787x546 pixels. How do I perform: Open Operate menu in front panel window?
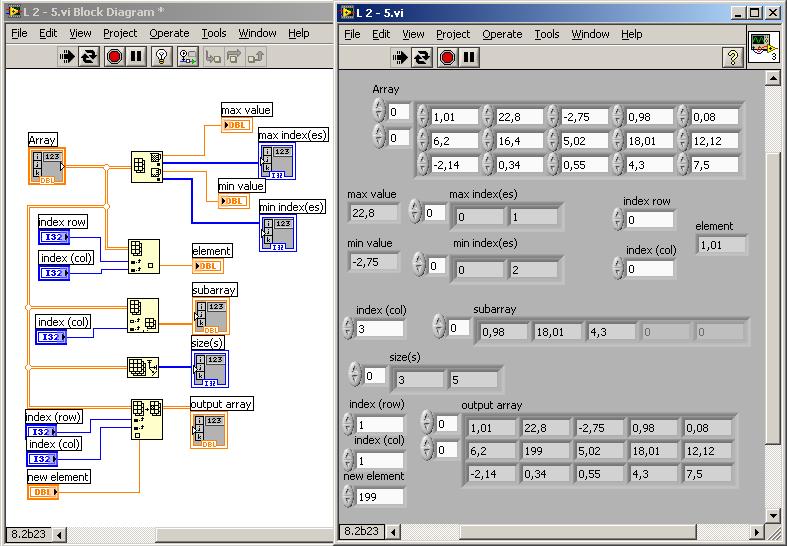pos(502,34)
